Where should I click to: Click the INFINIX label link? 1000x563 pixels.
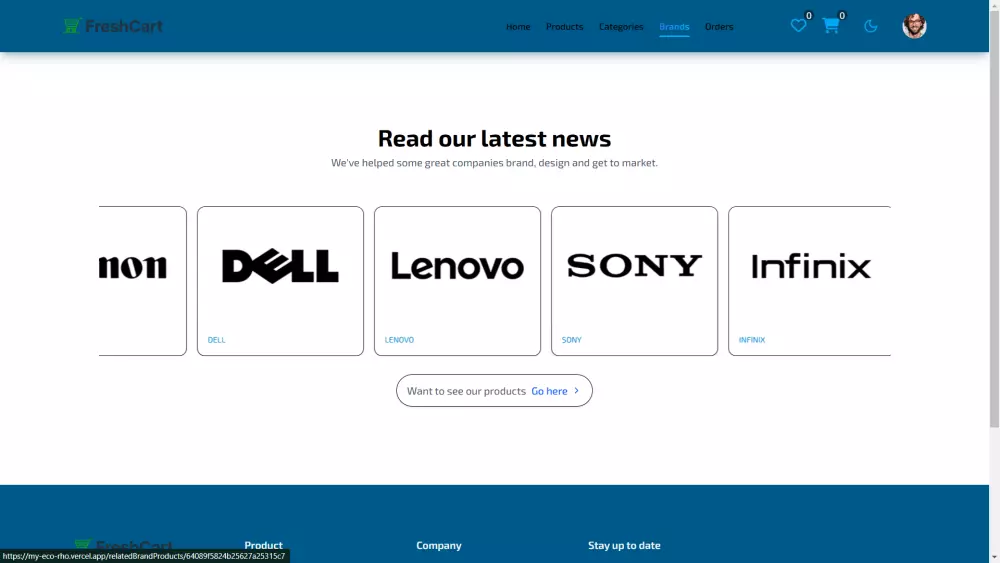pyautogui.click(x=752, y=340)
